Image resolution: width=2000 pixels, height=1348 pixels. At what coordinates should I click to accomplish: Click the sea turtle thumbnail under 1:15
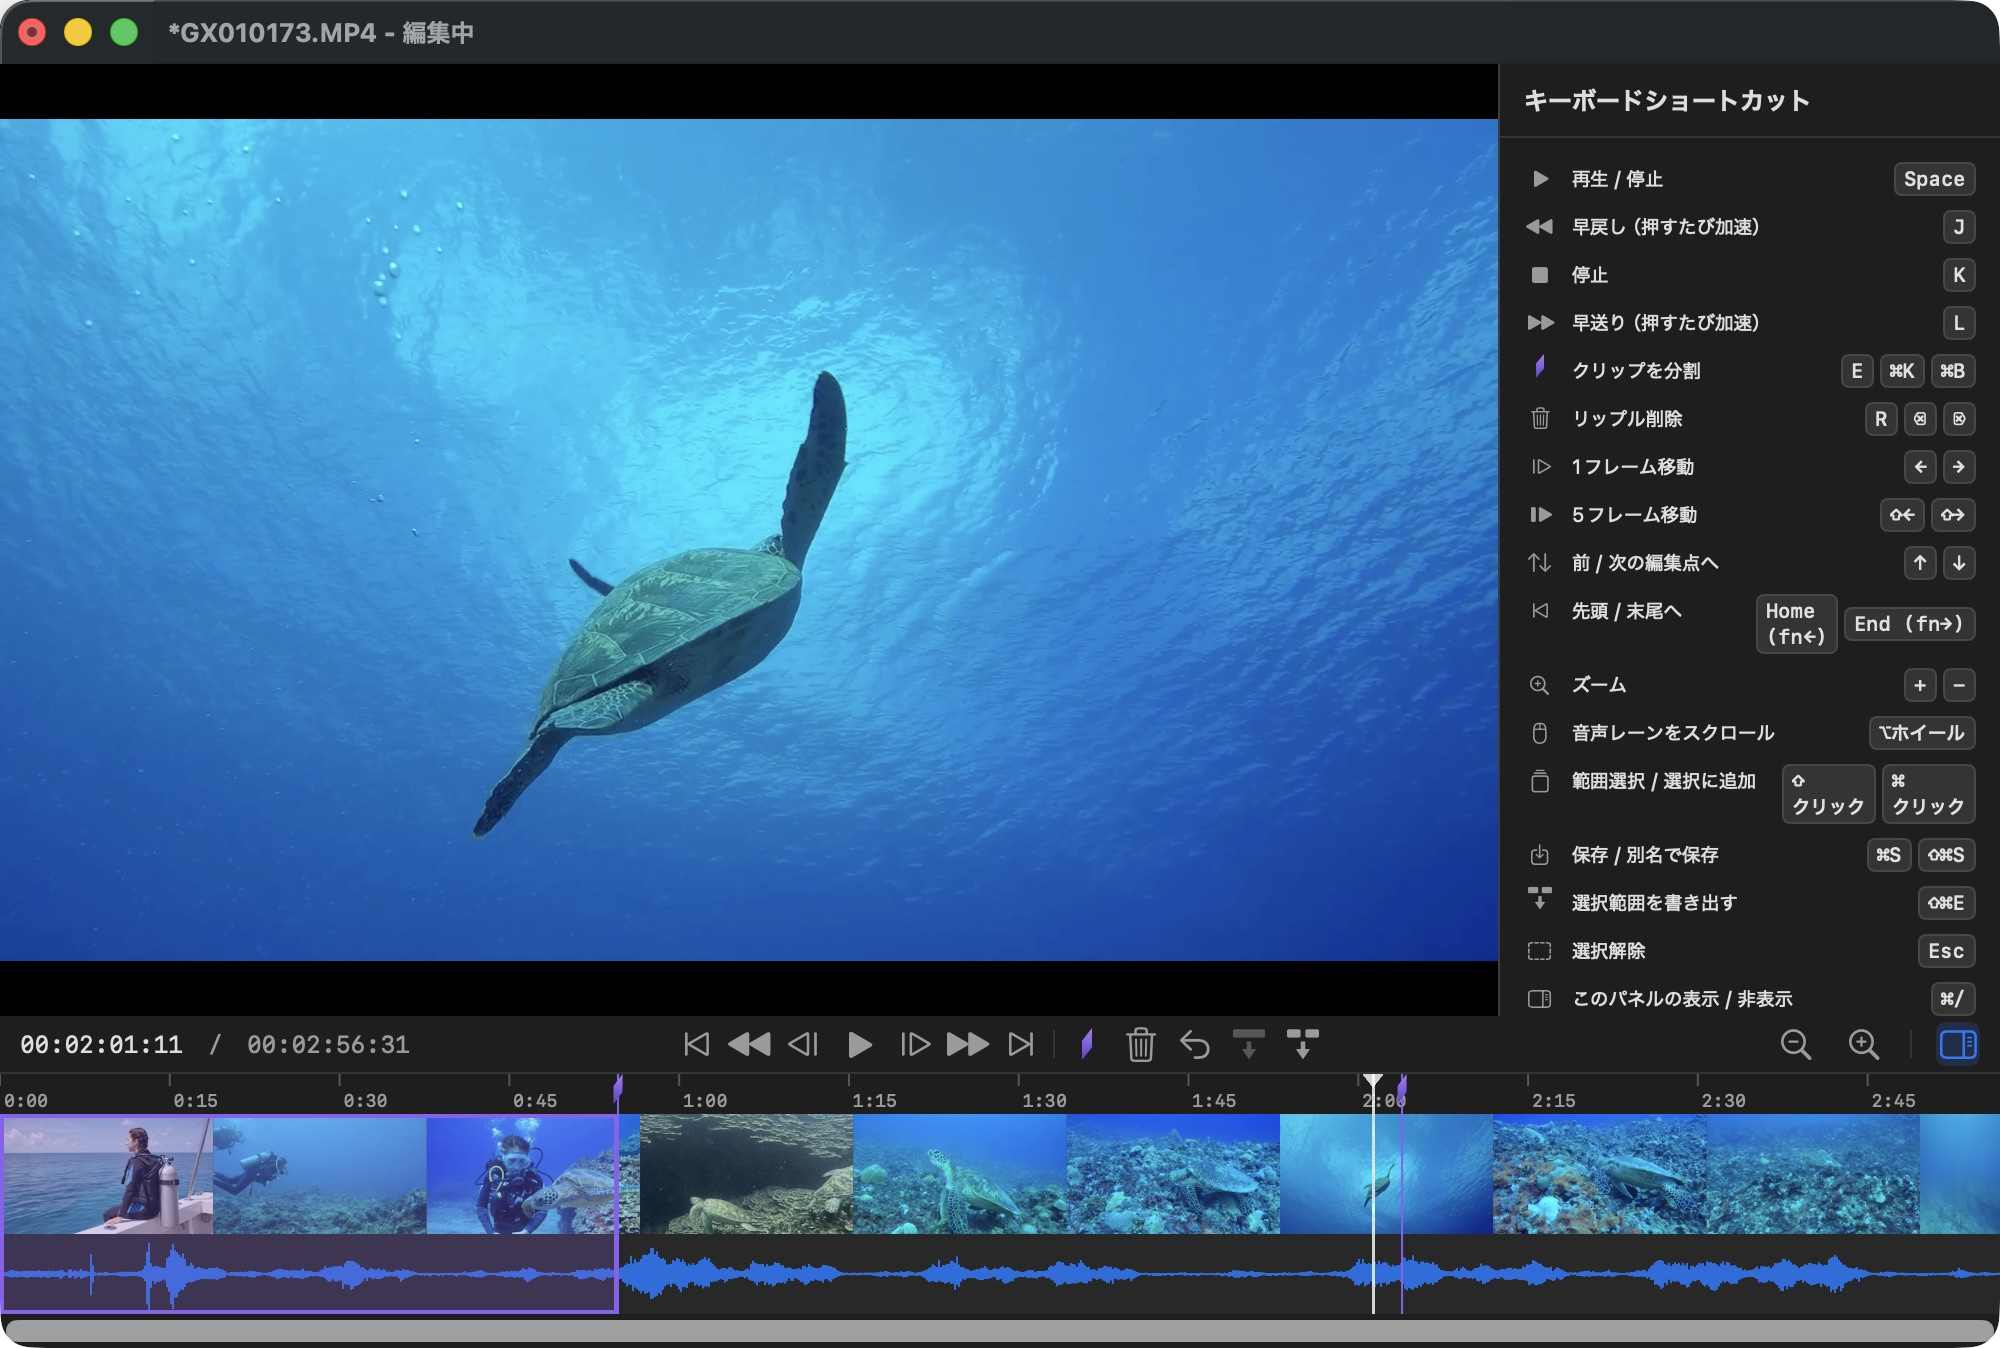point(960,1175)
